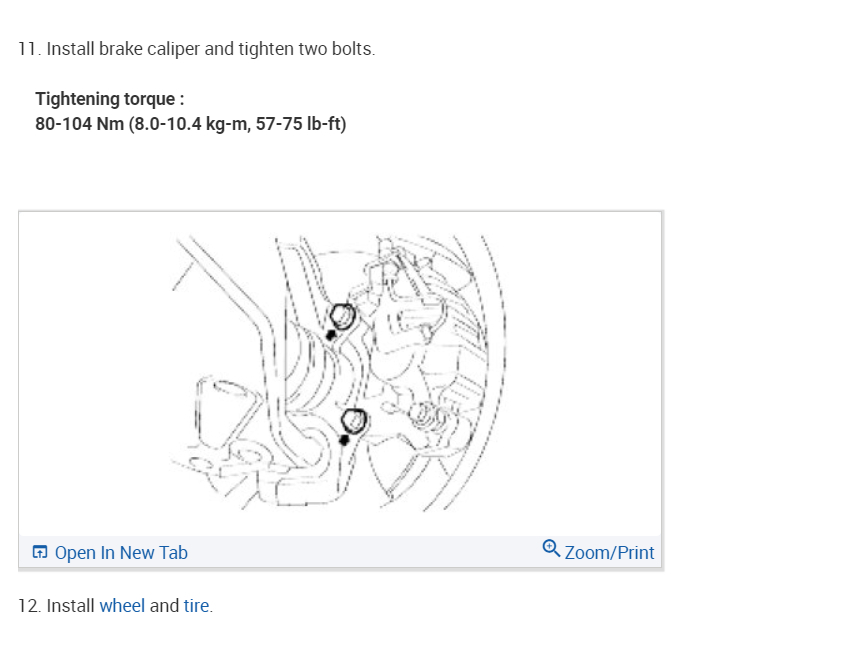The height and width of the screenshot is (659, 858).
Task: Click the "80-104 Nm" torque value line
Action: pos(190,125)
